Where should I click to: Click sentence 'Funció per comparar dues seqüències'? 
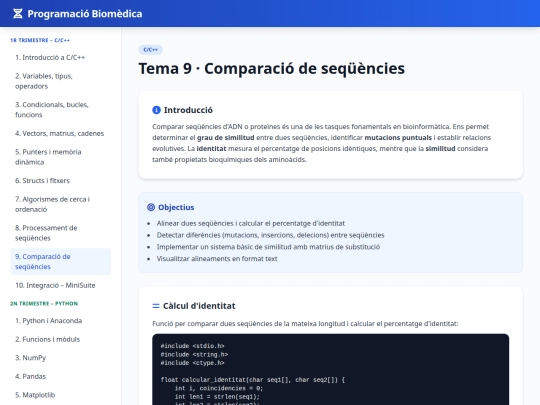coord(305,324)
